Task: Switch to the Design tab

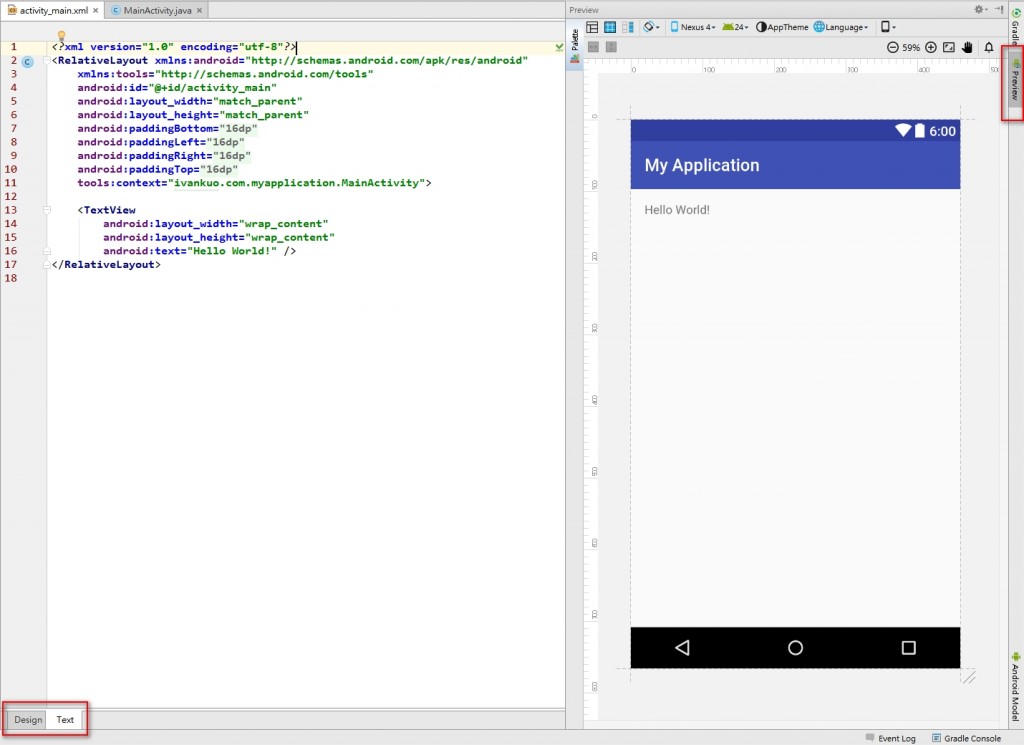Action: click(x=28, y=720)
